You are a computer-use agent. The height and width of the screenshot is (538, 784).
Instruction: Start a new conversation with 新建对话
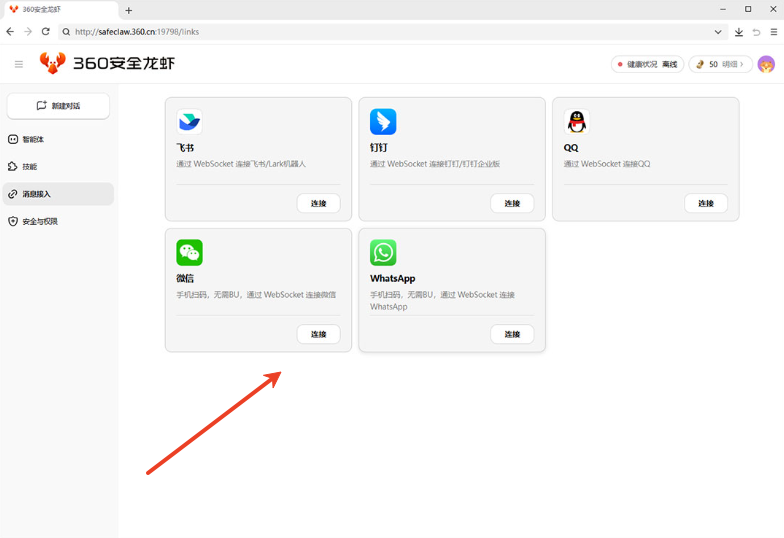pyautogui.click(x=58, y=106)
